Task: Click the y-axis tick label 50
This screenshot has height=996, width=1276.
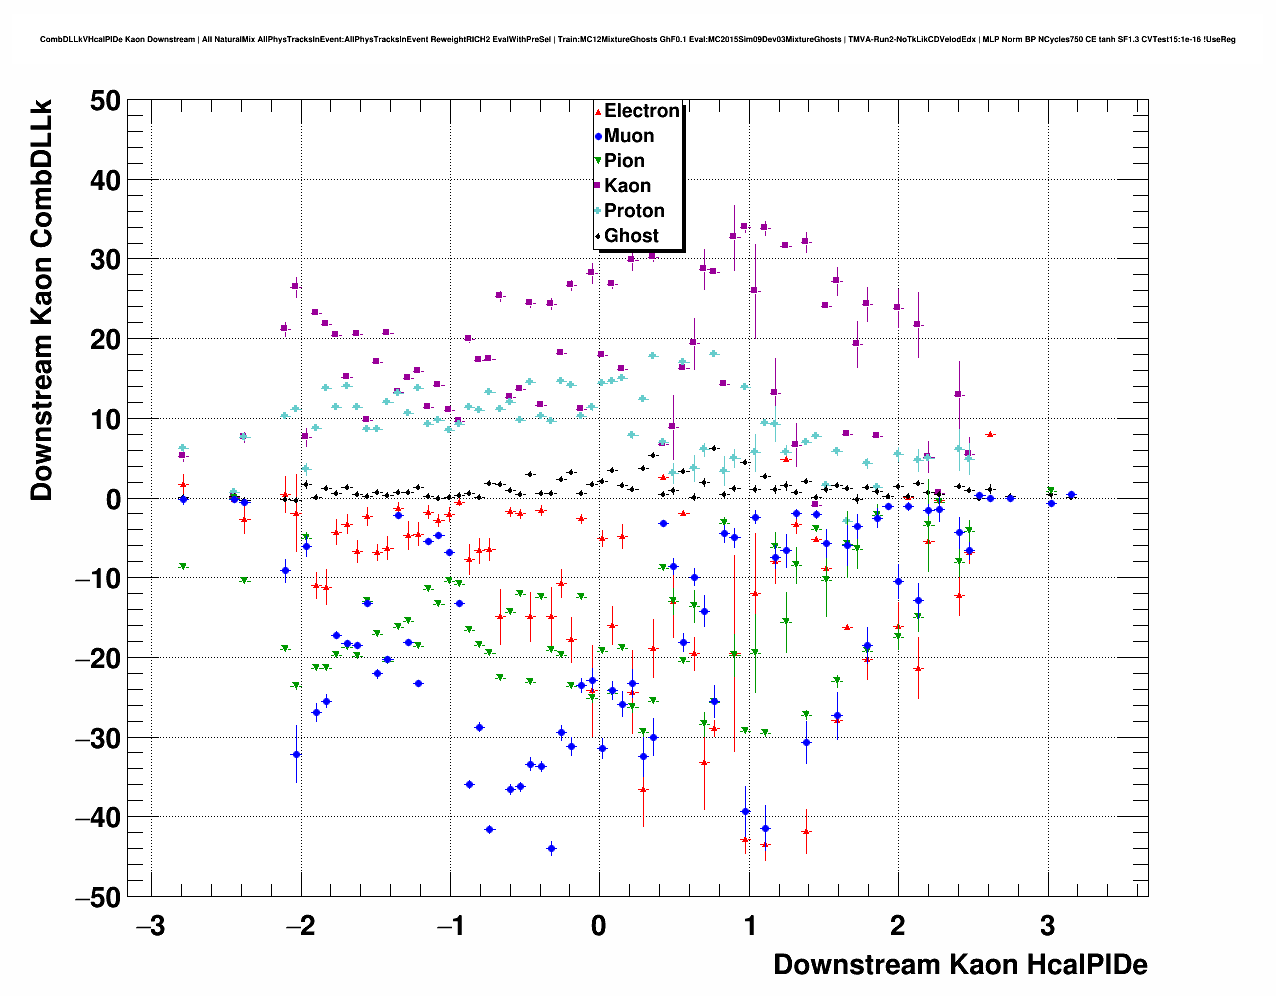Action: coord(105,101)
